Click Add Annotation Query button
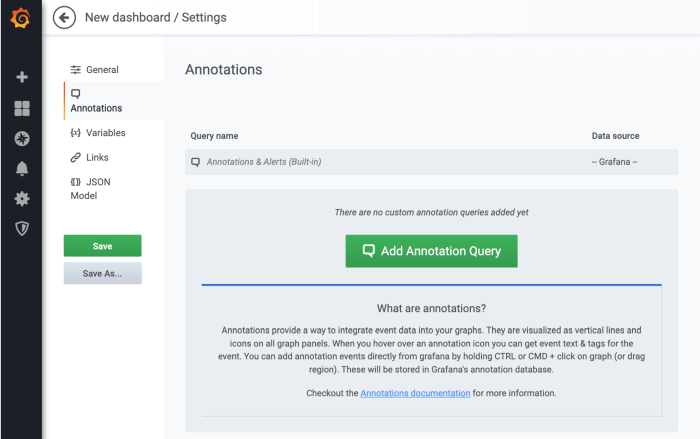Screen dimensions: 700x439 [431, 251]
